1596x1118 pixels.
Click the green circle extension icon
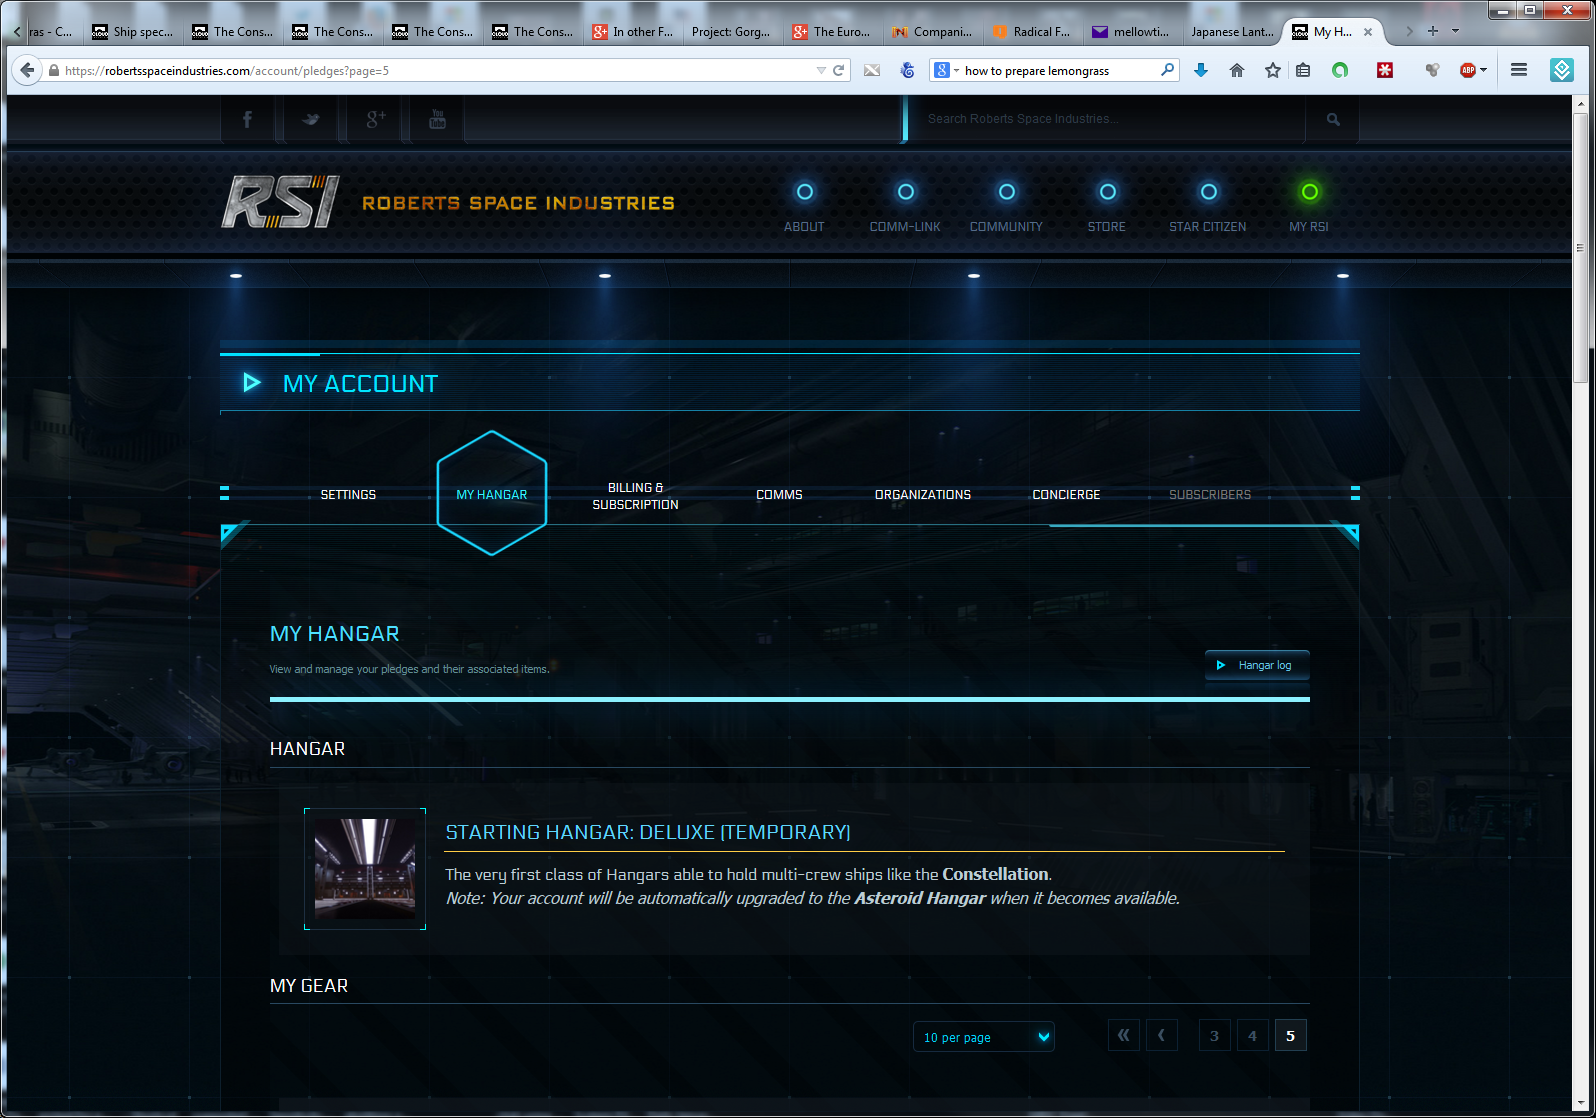(x=1340, y=70)
